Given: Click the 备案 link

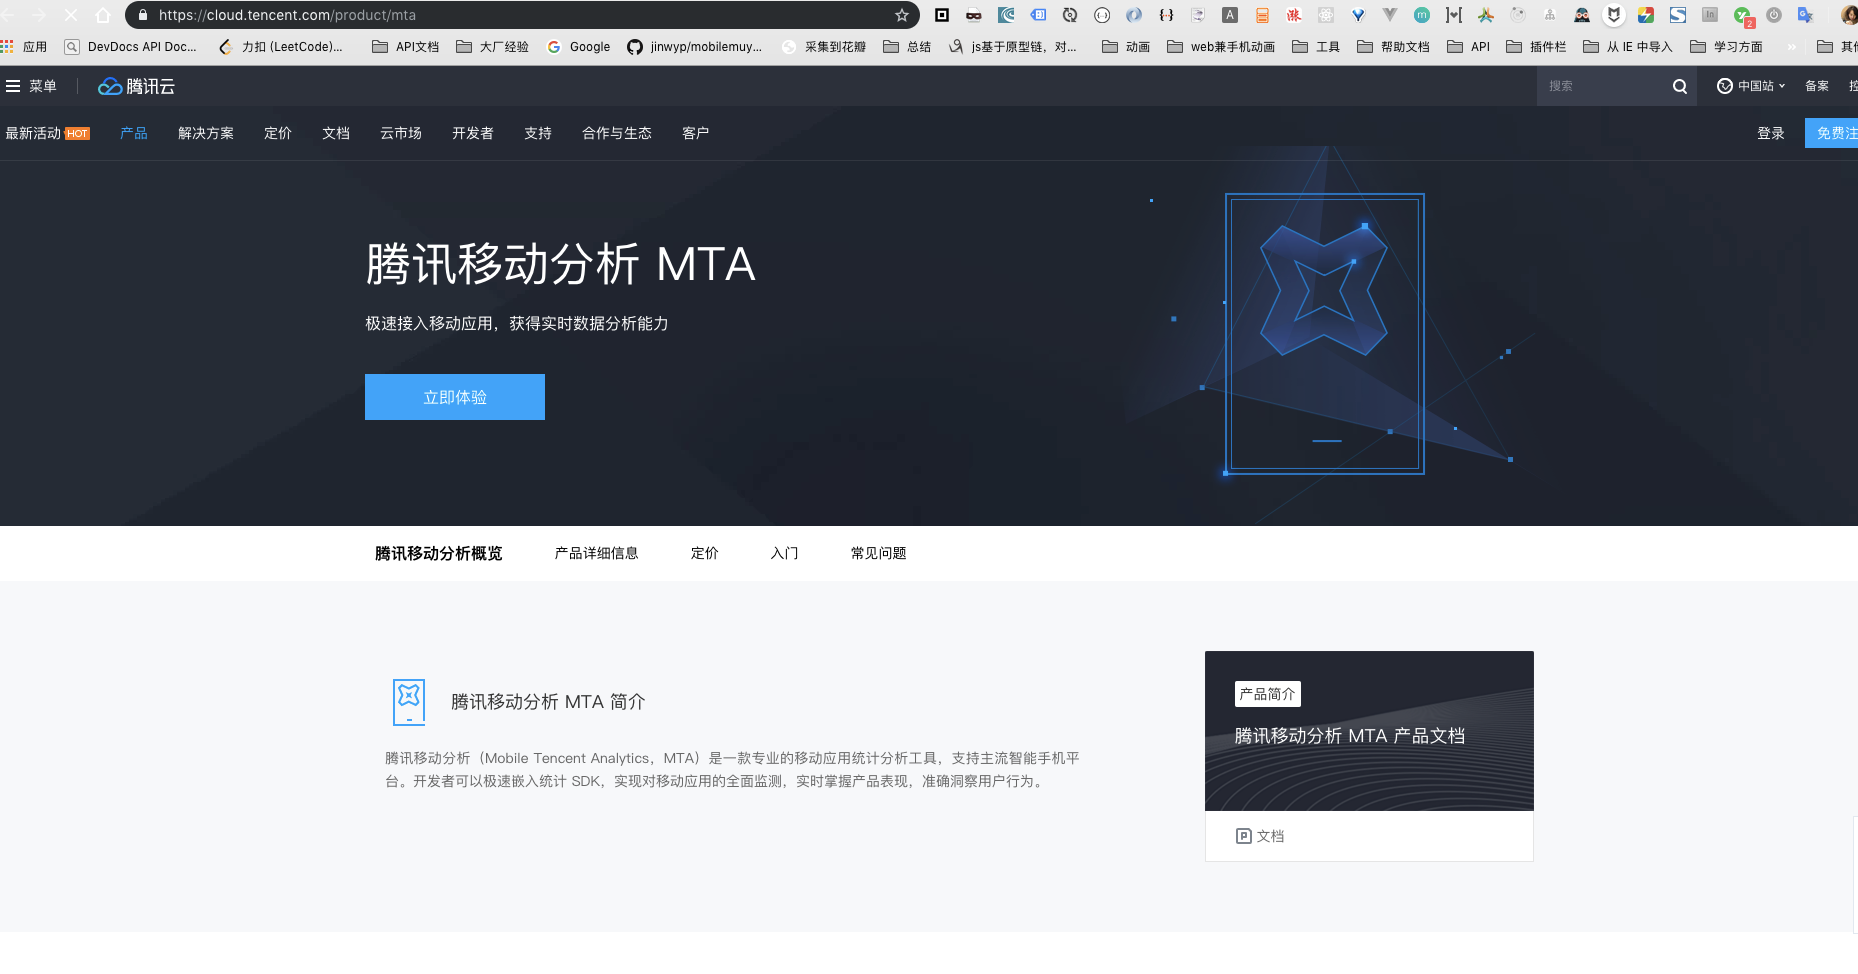Looking at the screenshot, I should pyautogui.click(x=1817, y=86).
